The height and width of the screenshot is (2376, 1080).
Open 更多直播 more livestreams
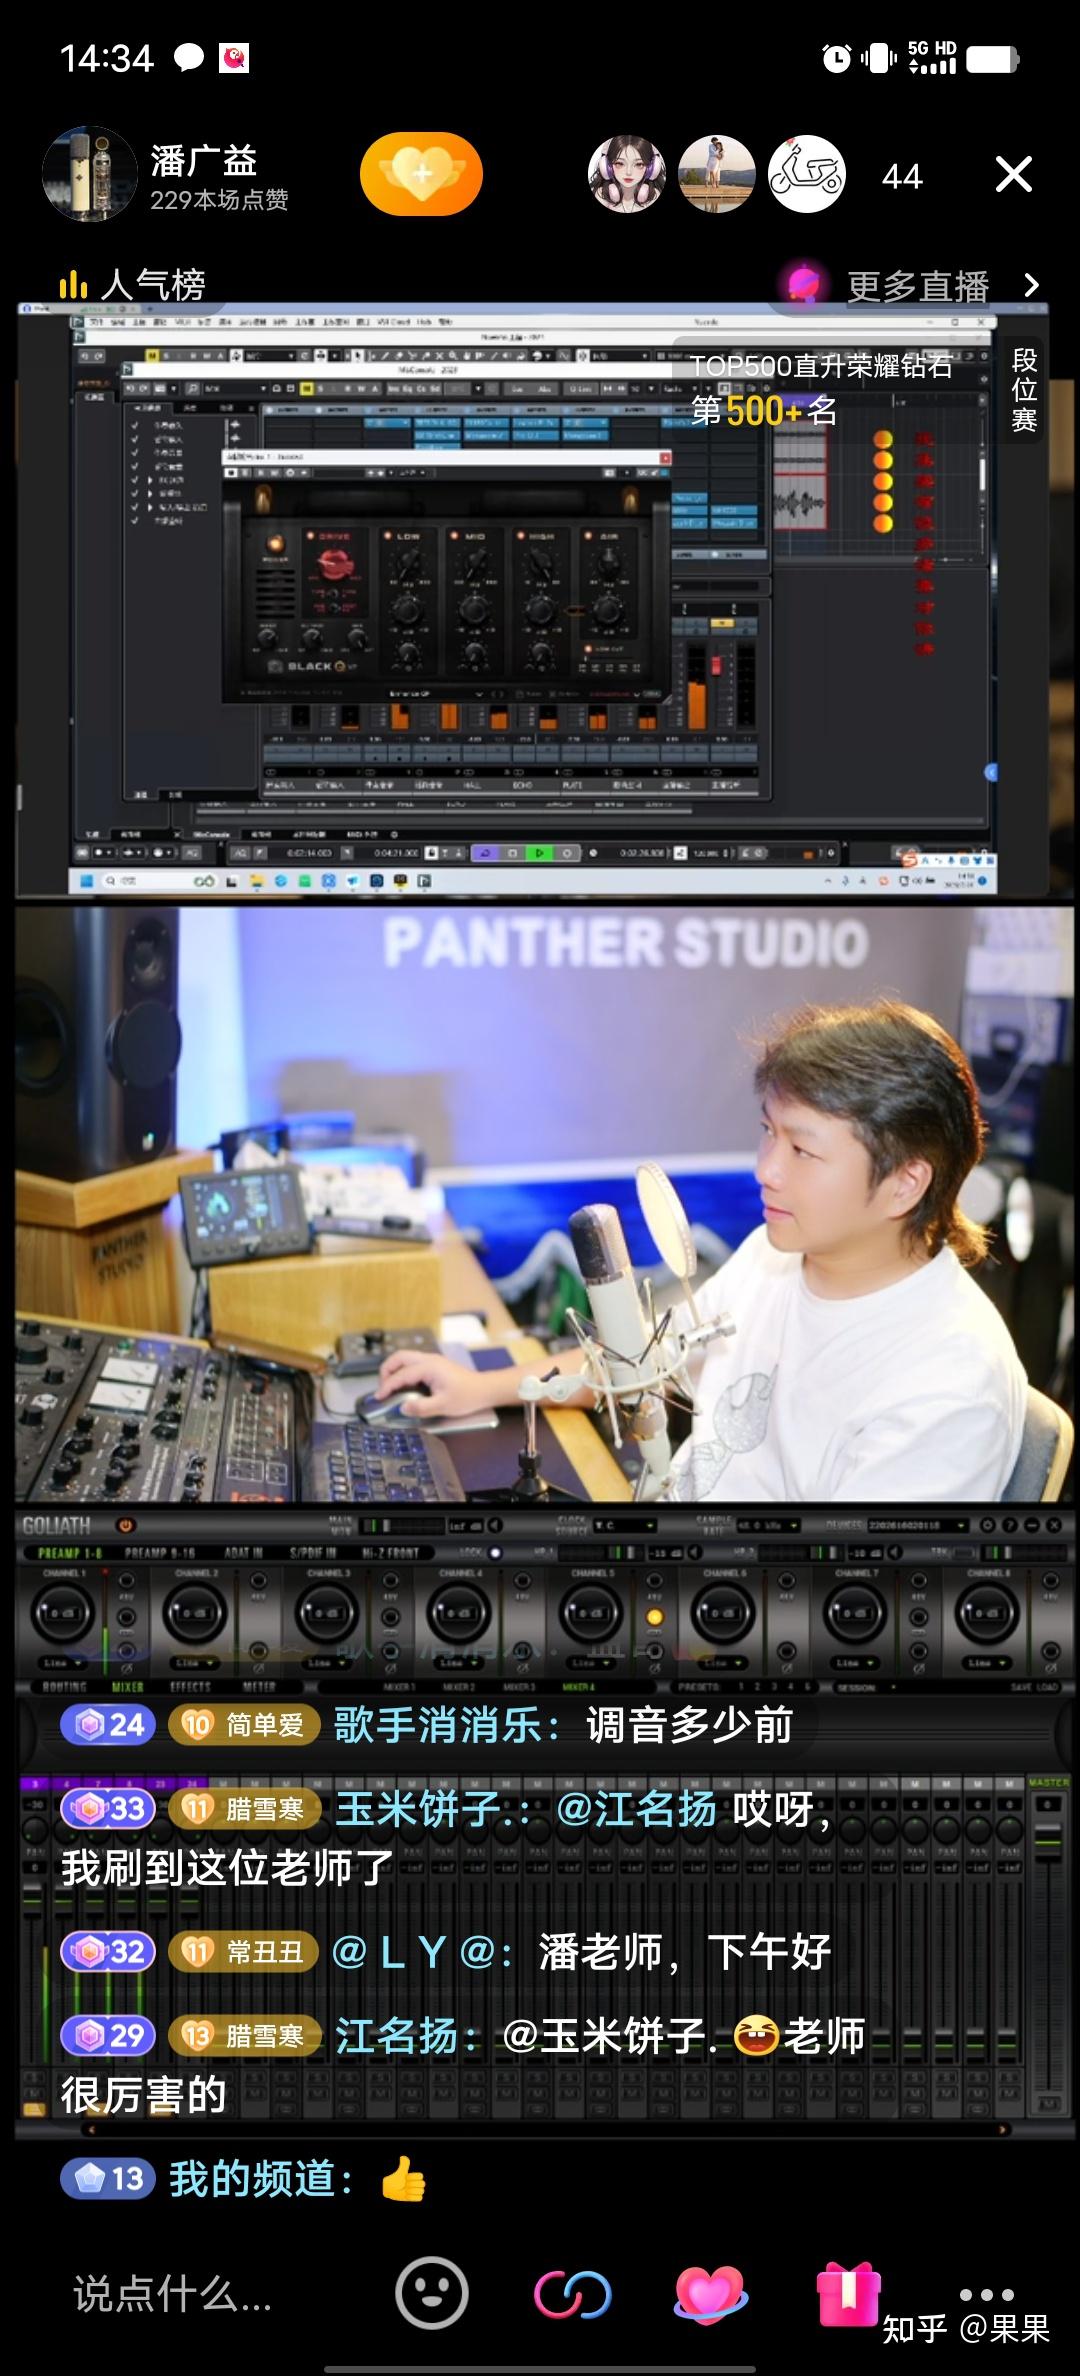pos(918,287)
